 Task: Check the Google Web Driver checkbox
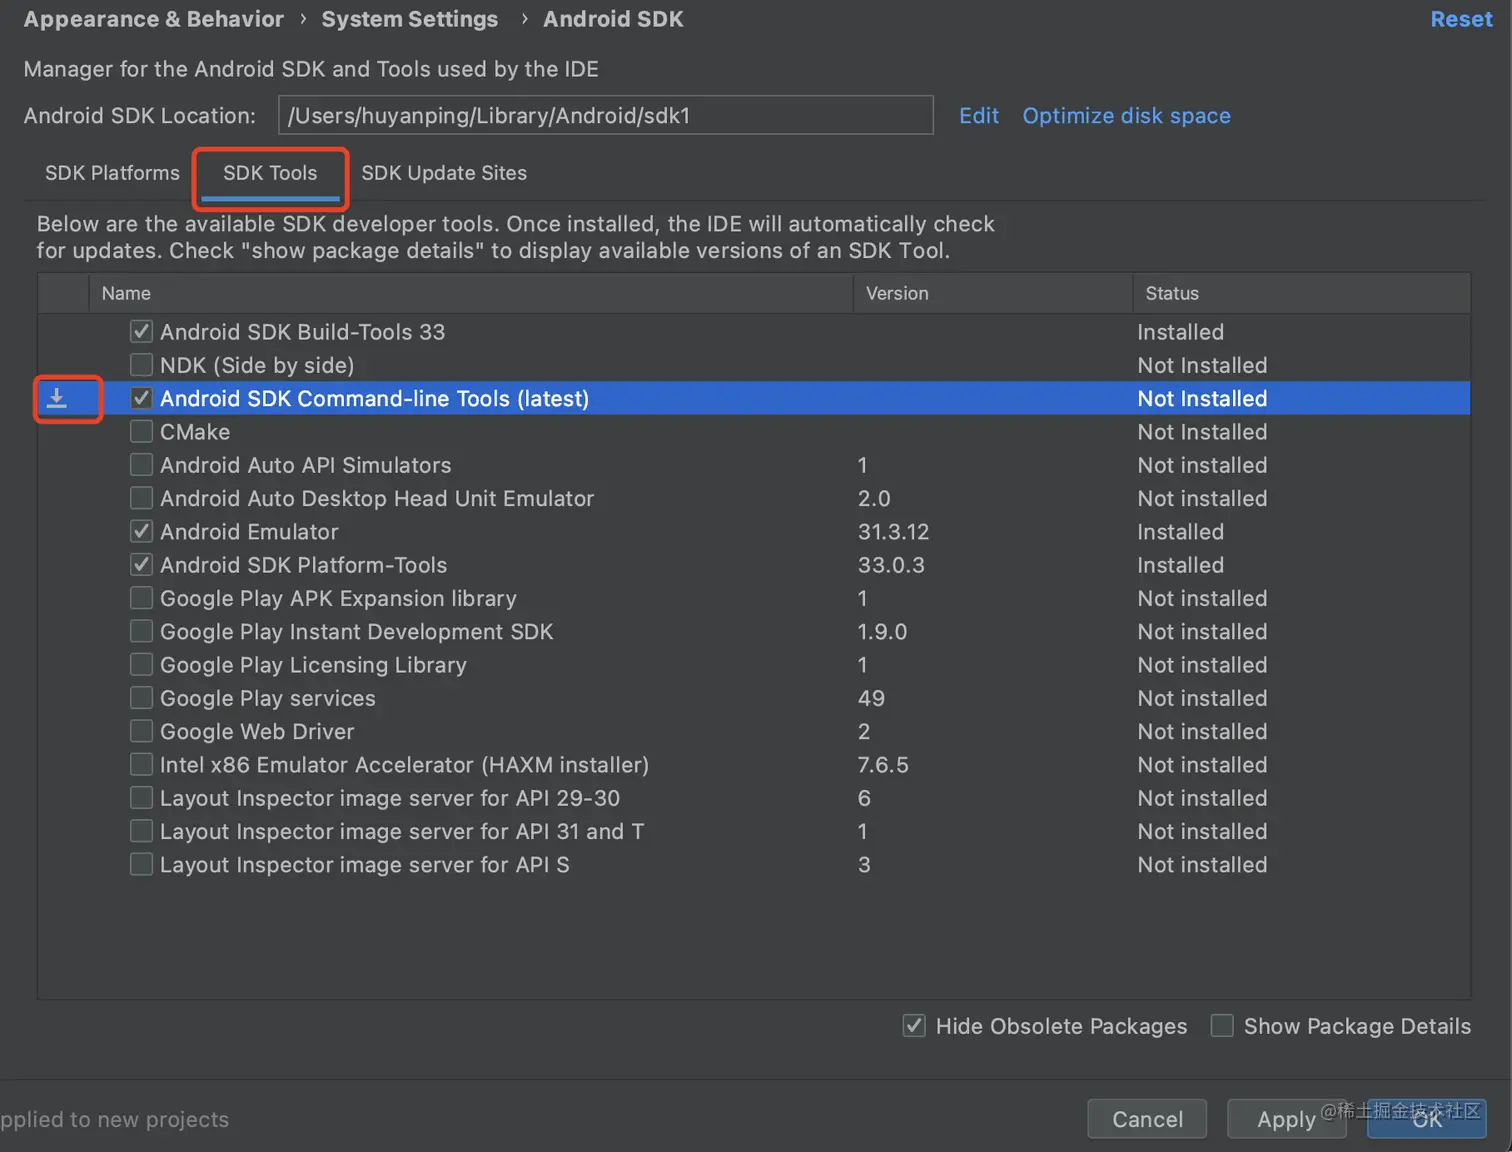[142, 731]
